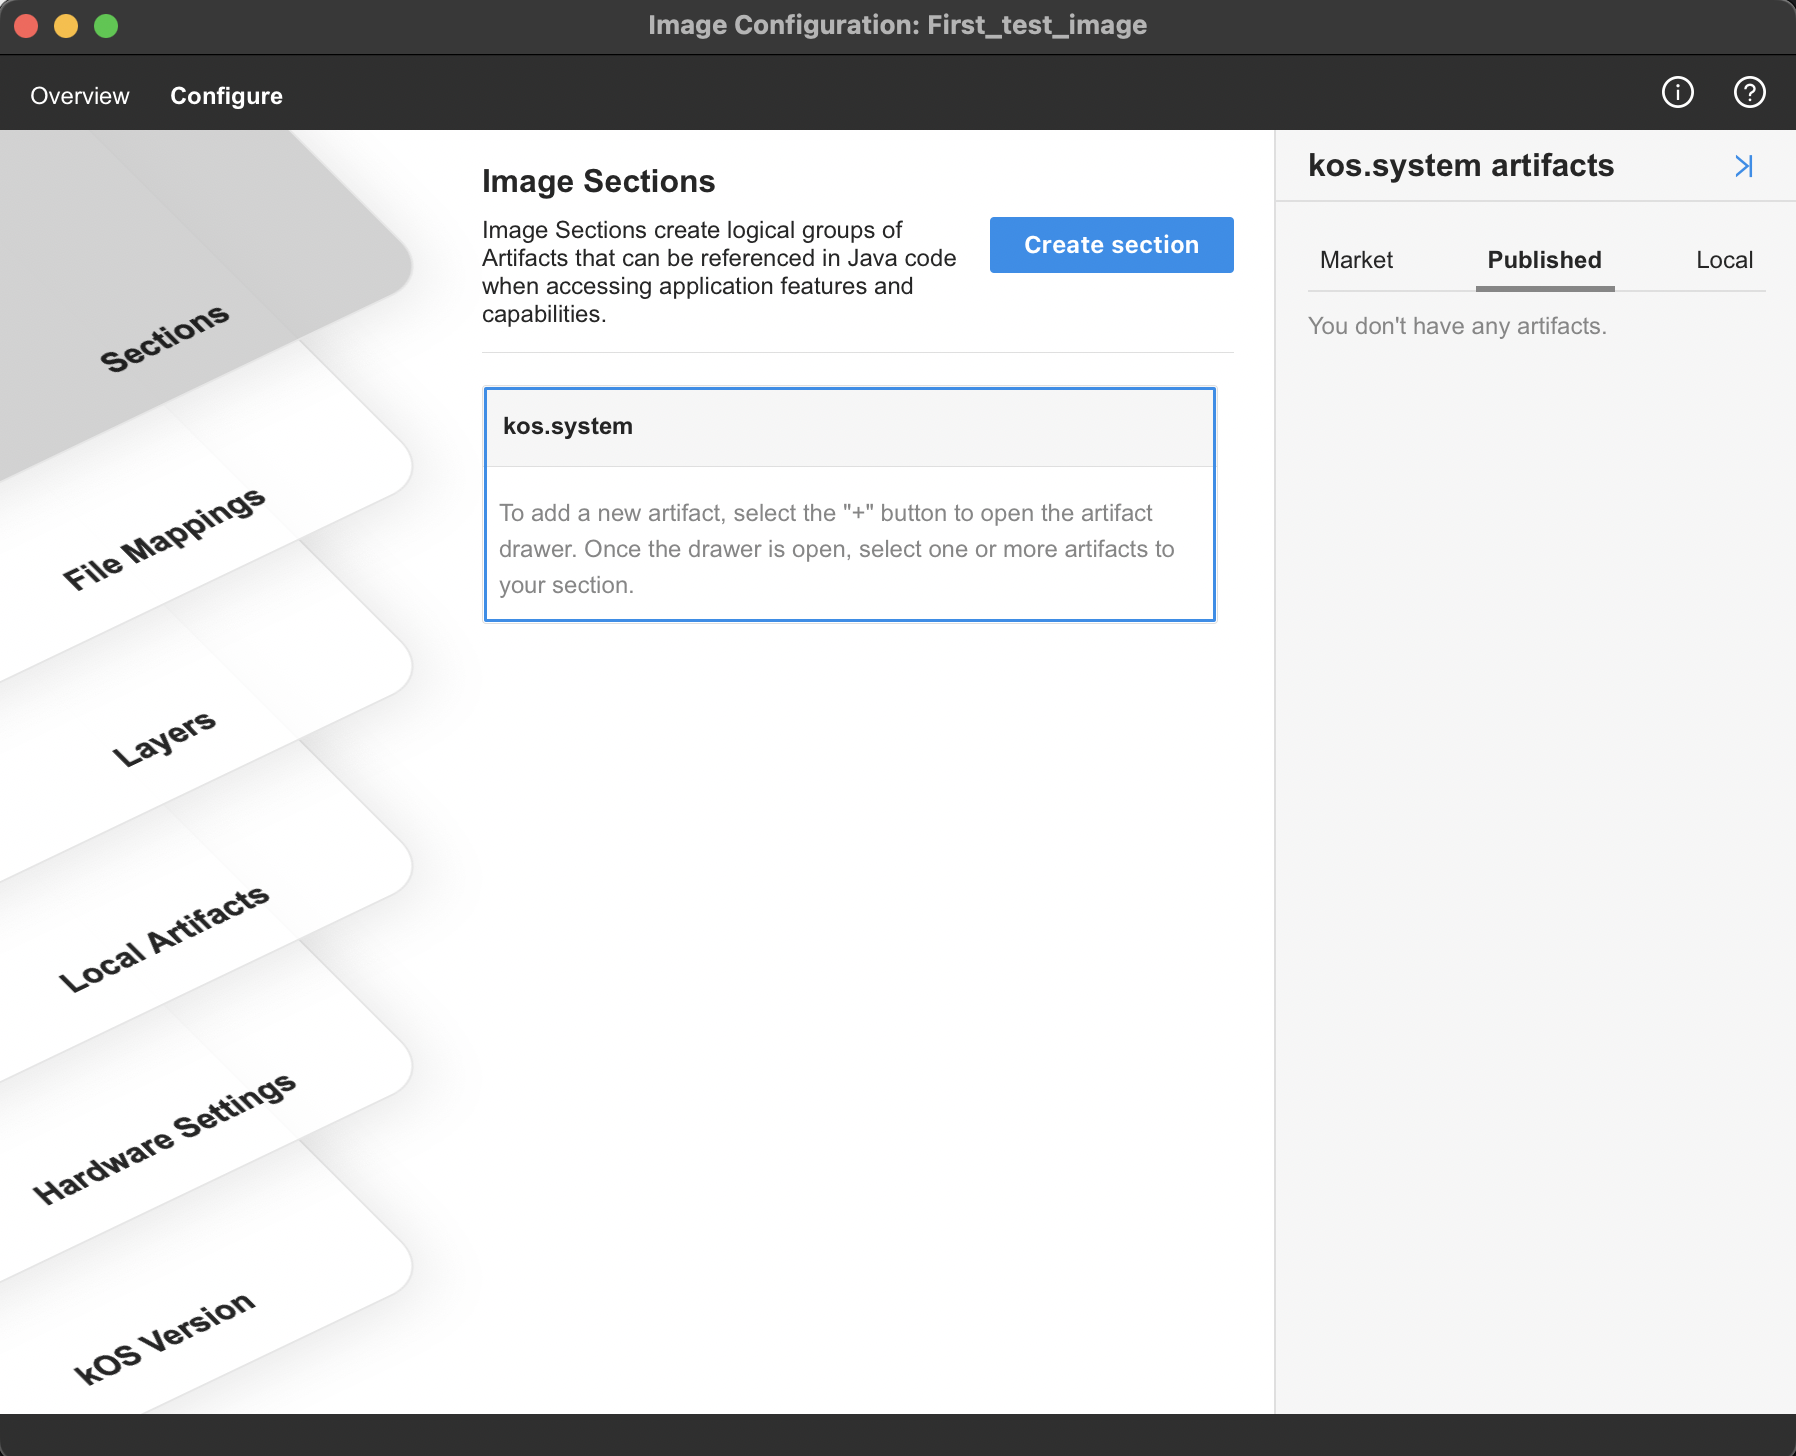The height and width of the screenshot is (1456, 1796).
Task: Open the kOS Version card
Action: click(x=164, y=1338)
